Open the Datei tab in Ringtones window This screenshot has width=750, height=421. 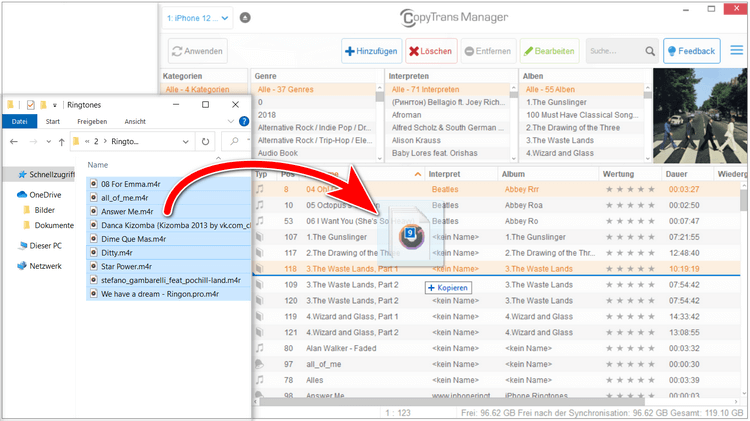[x=20, y=122]
